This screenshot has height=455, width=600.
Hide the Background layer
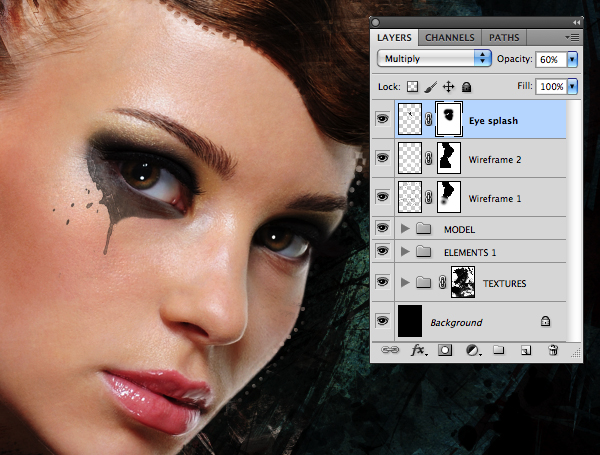[382, 321]
